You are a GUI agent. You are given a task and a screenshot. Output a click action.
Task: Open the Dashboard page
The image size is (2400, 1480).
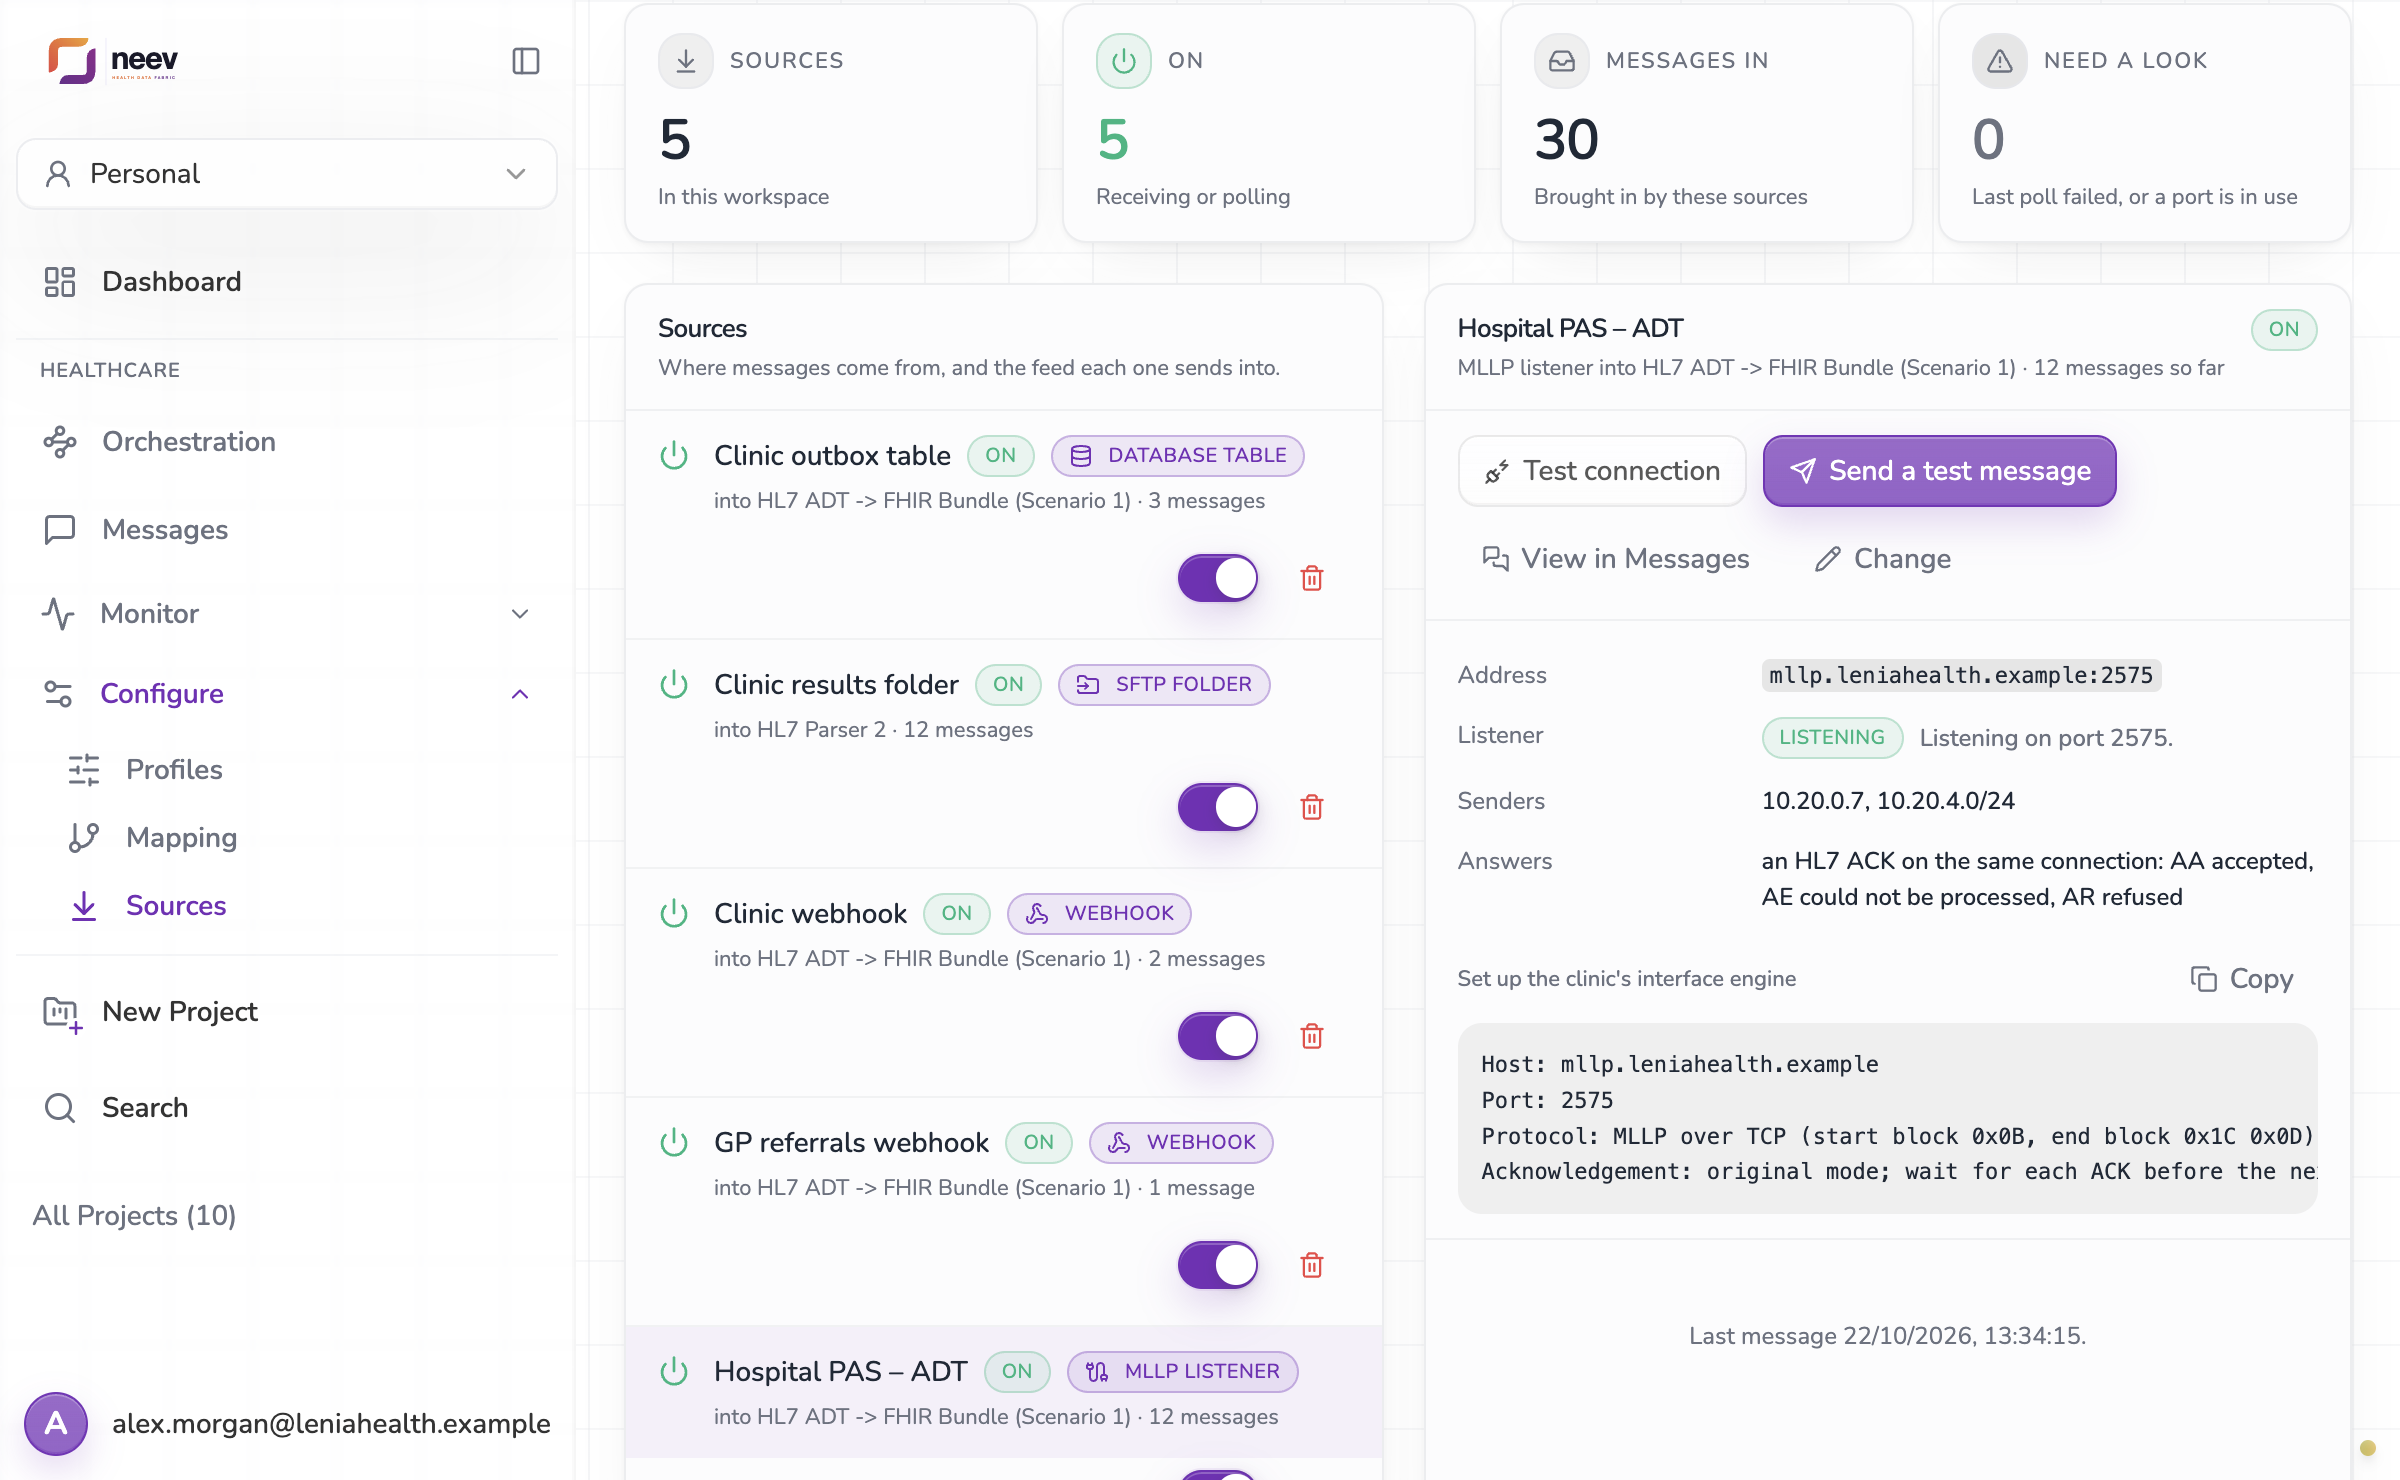point(287,282)
